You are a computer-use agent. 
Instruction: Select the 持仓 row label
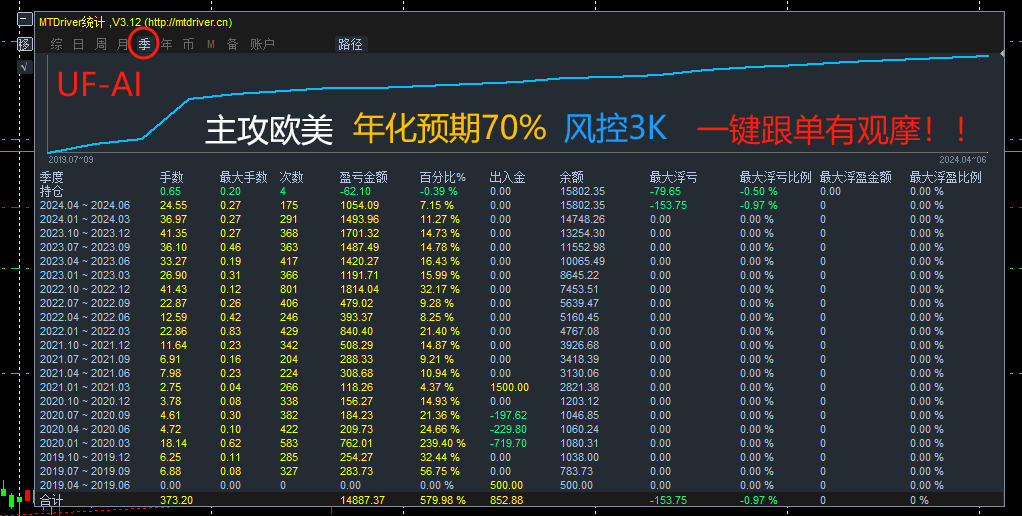point(51,192)
